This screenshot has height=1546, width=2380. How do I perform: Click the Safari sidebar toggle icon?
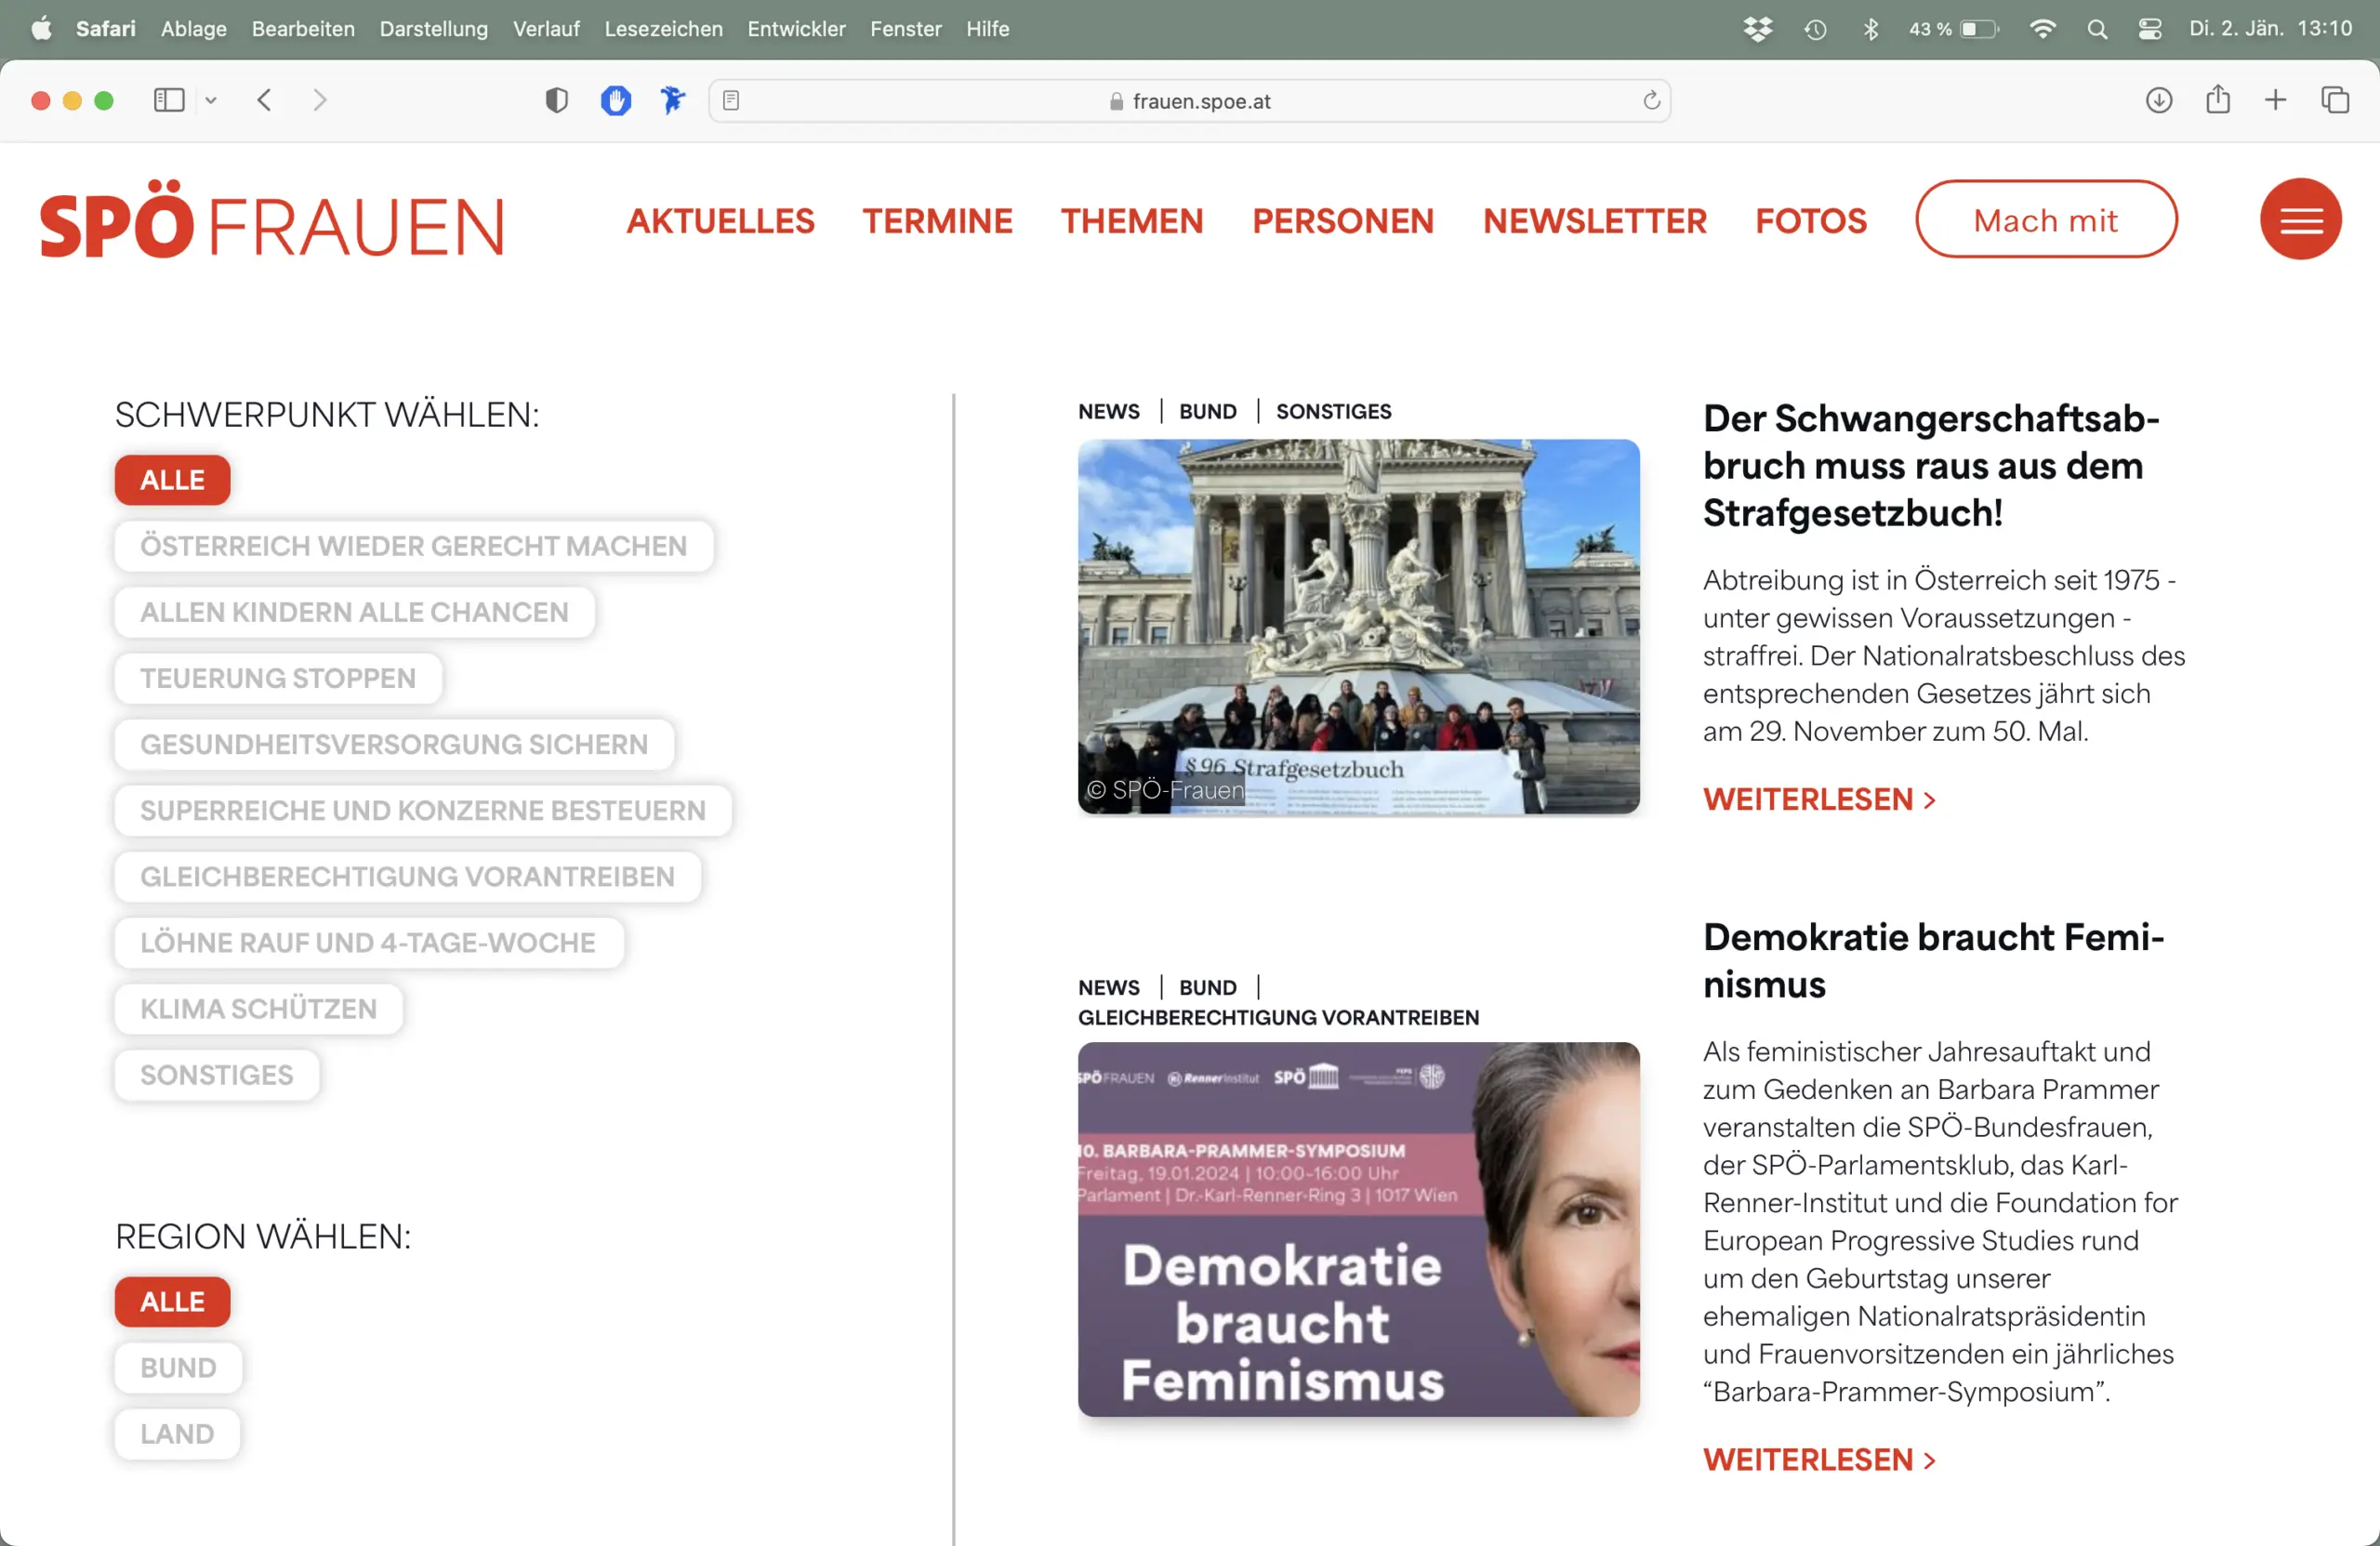pos(169,100)
